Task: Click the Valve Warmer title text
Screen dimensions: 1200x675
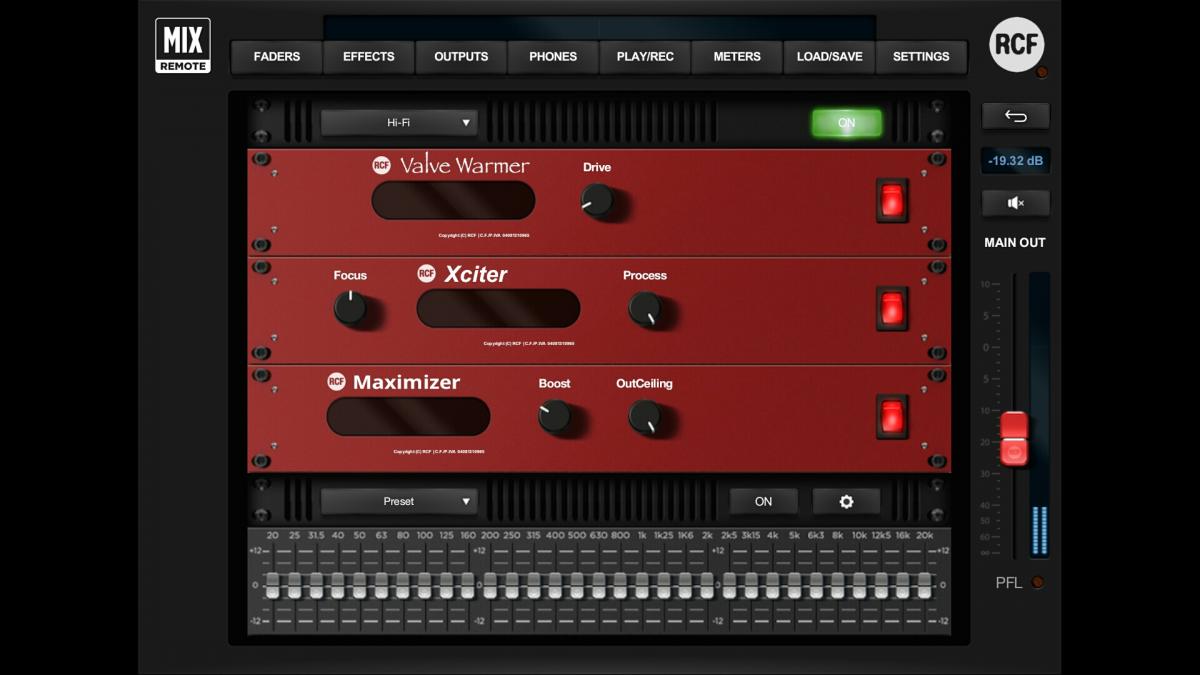Action: (464, 165)
